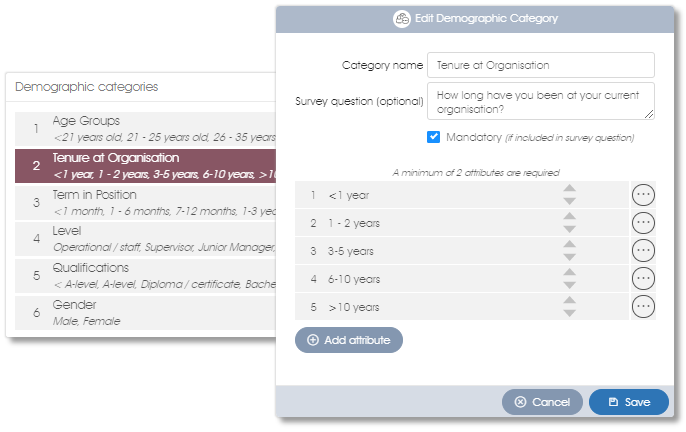686x432 pixels.
Task: Click the Category name input field
Action: (x=541, y=65)
